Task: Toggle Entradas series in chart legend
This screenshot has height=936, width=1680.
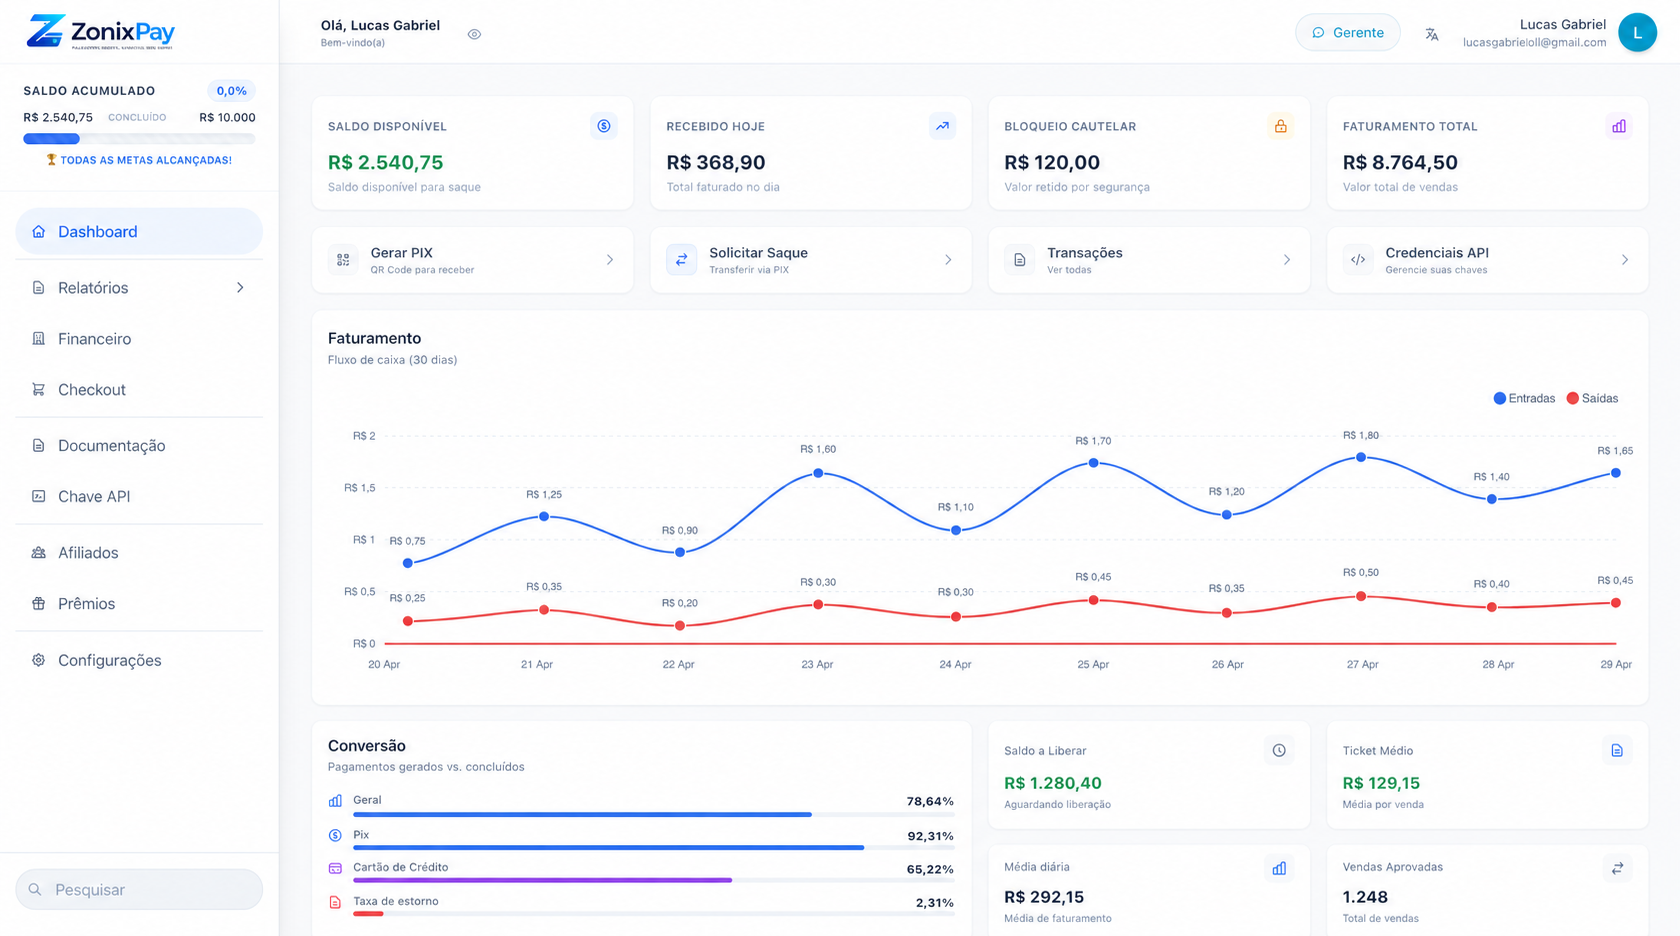Action: pos(1524,398)
